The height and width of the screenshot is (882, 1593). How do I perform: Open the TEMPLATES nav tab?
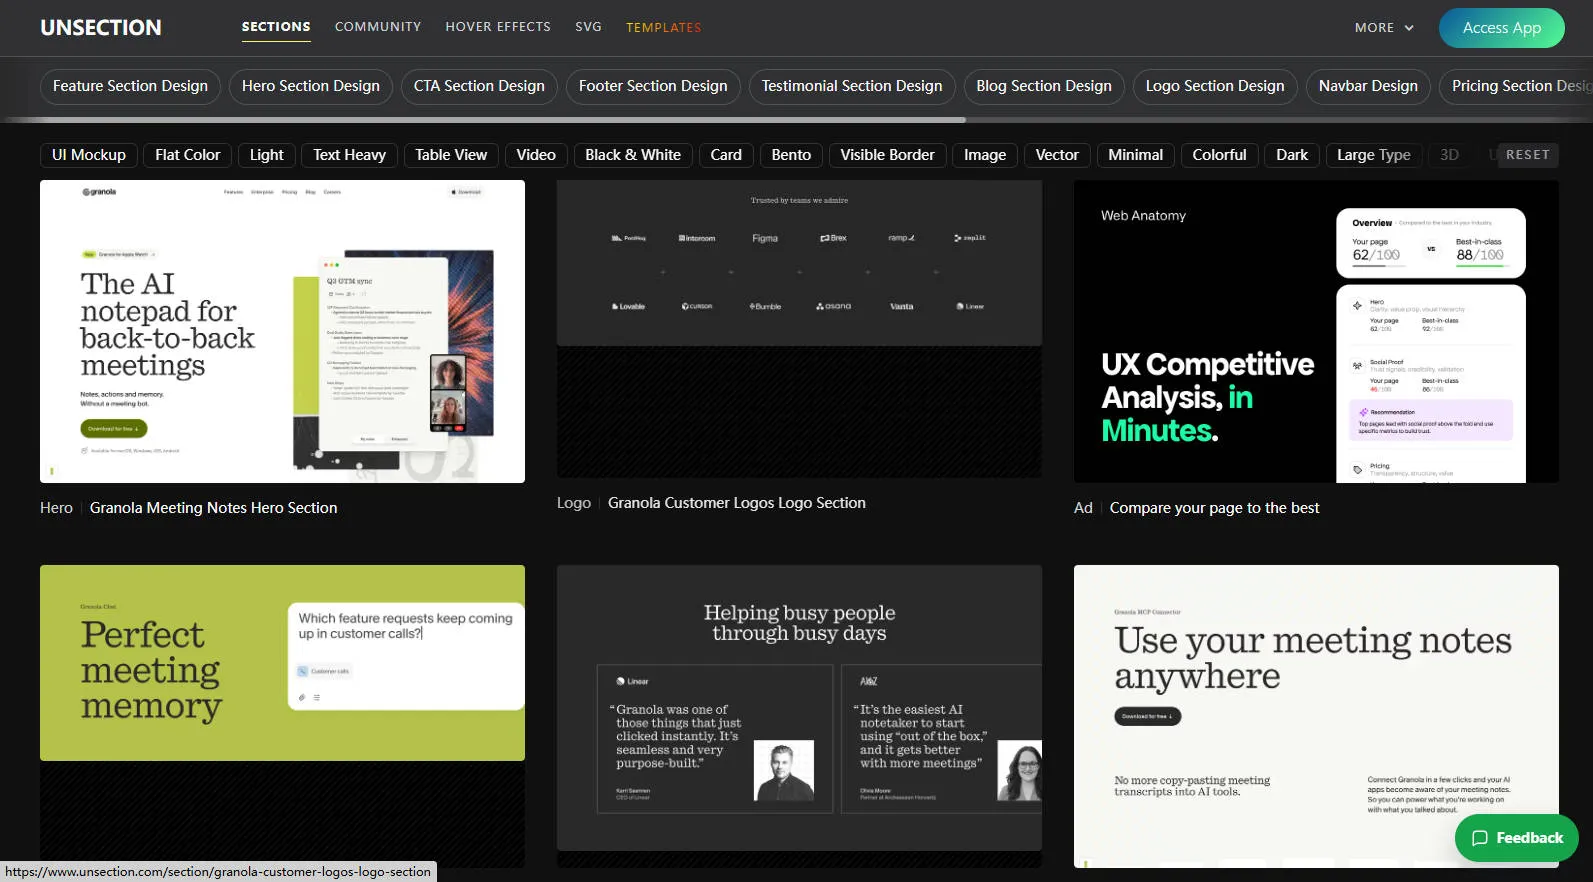coord(664,27)
